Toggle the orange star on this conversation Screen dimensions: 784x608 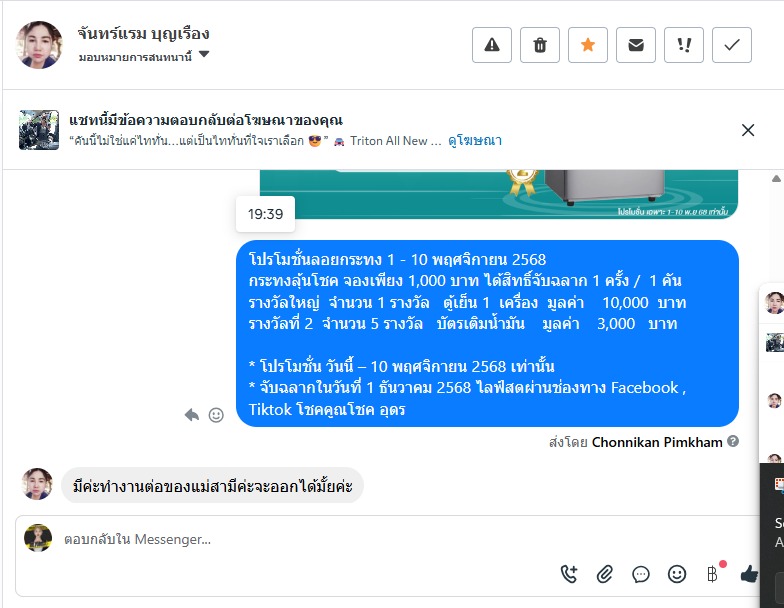click(588, 45)
